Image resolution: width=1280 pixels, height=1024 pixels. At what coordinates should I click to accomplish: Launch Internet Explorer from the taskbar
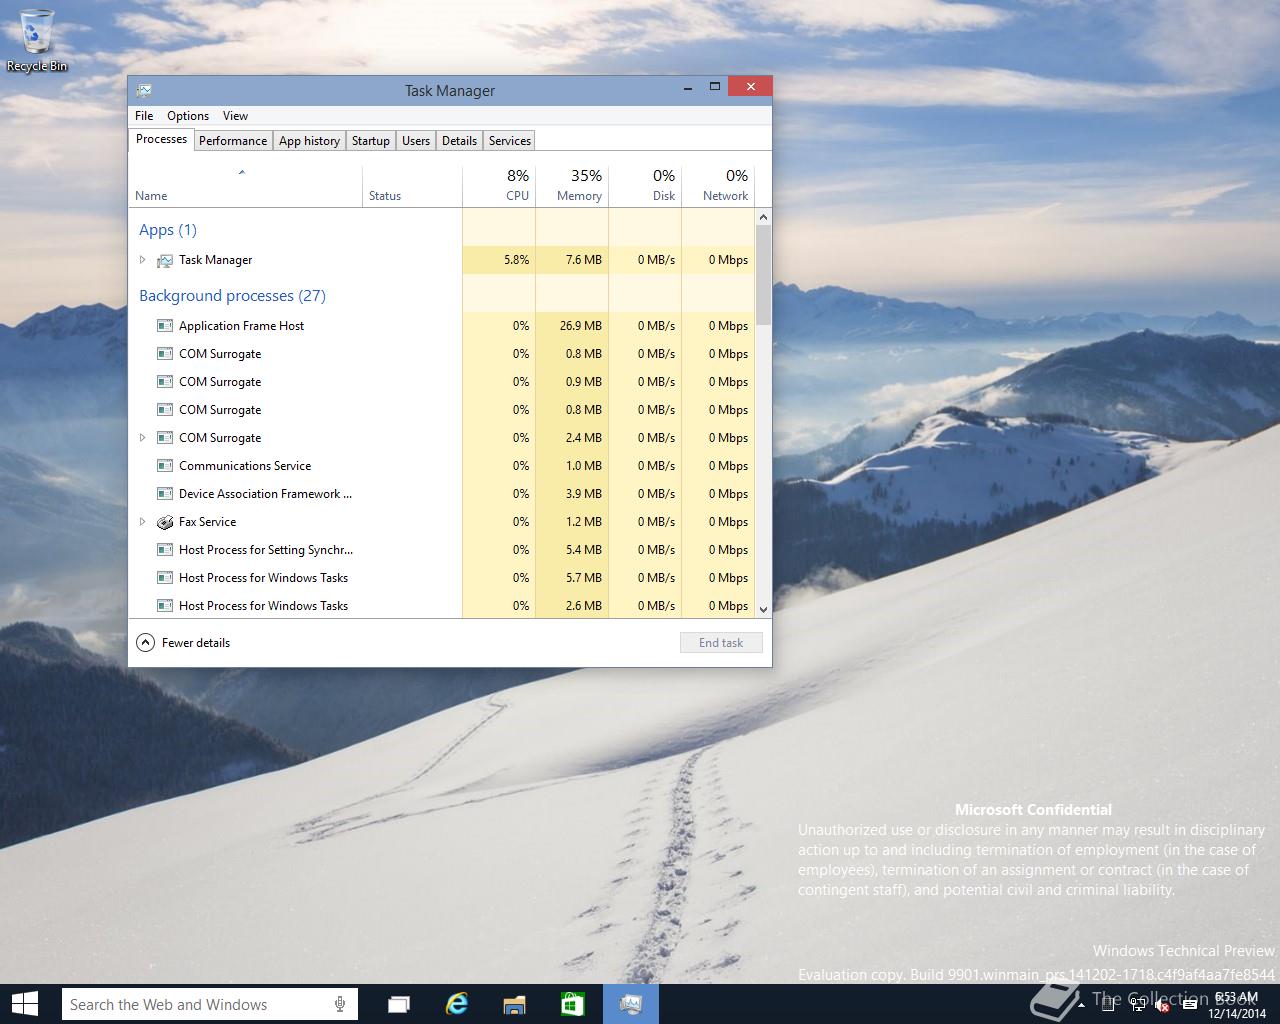[457, 1004]
